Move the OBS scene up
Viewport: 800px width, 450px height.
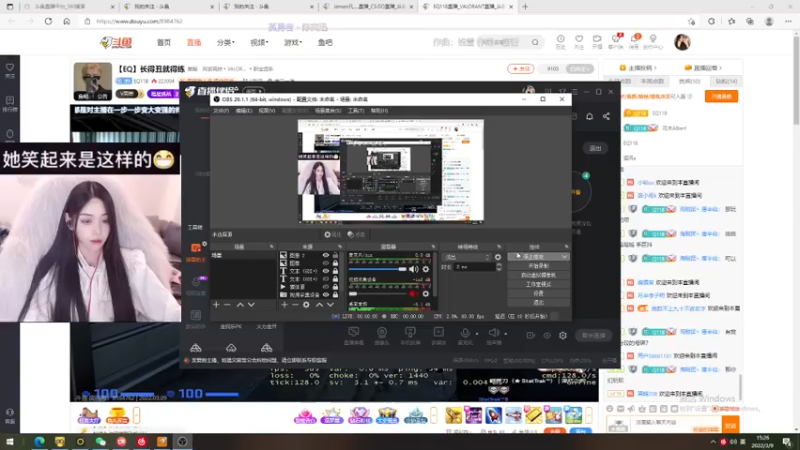[x=240, y=305]
